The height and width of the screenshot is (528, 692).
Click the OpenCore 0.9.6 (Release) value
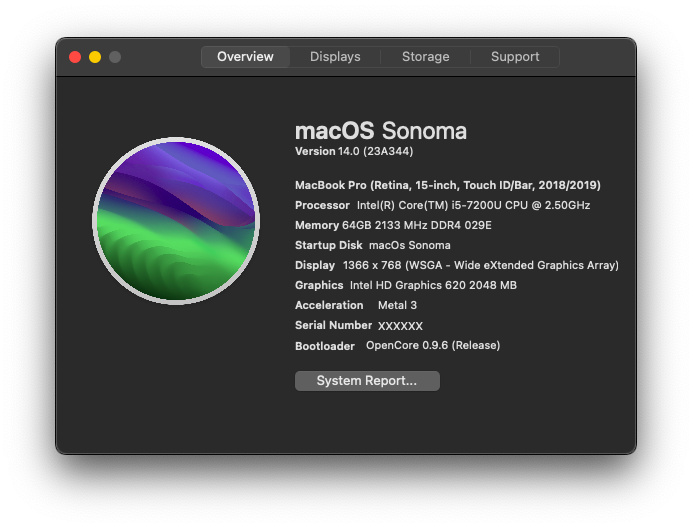click(x=433, y=345)
